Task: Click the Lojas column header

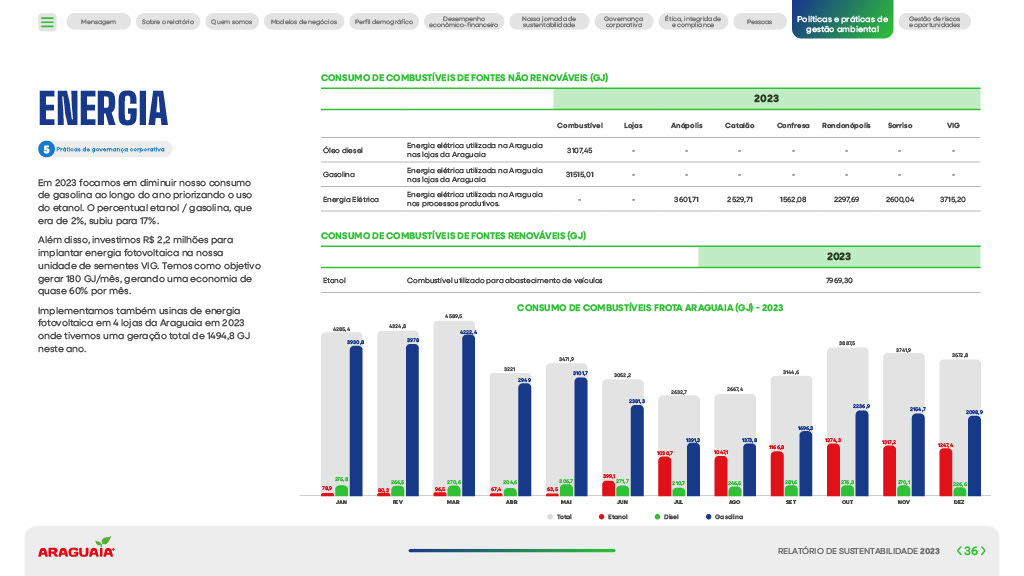Action: coord(633,125)
